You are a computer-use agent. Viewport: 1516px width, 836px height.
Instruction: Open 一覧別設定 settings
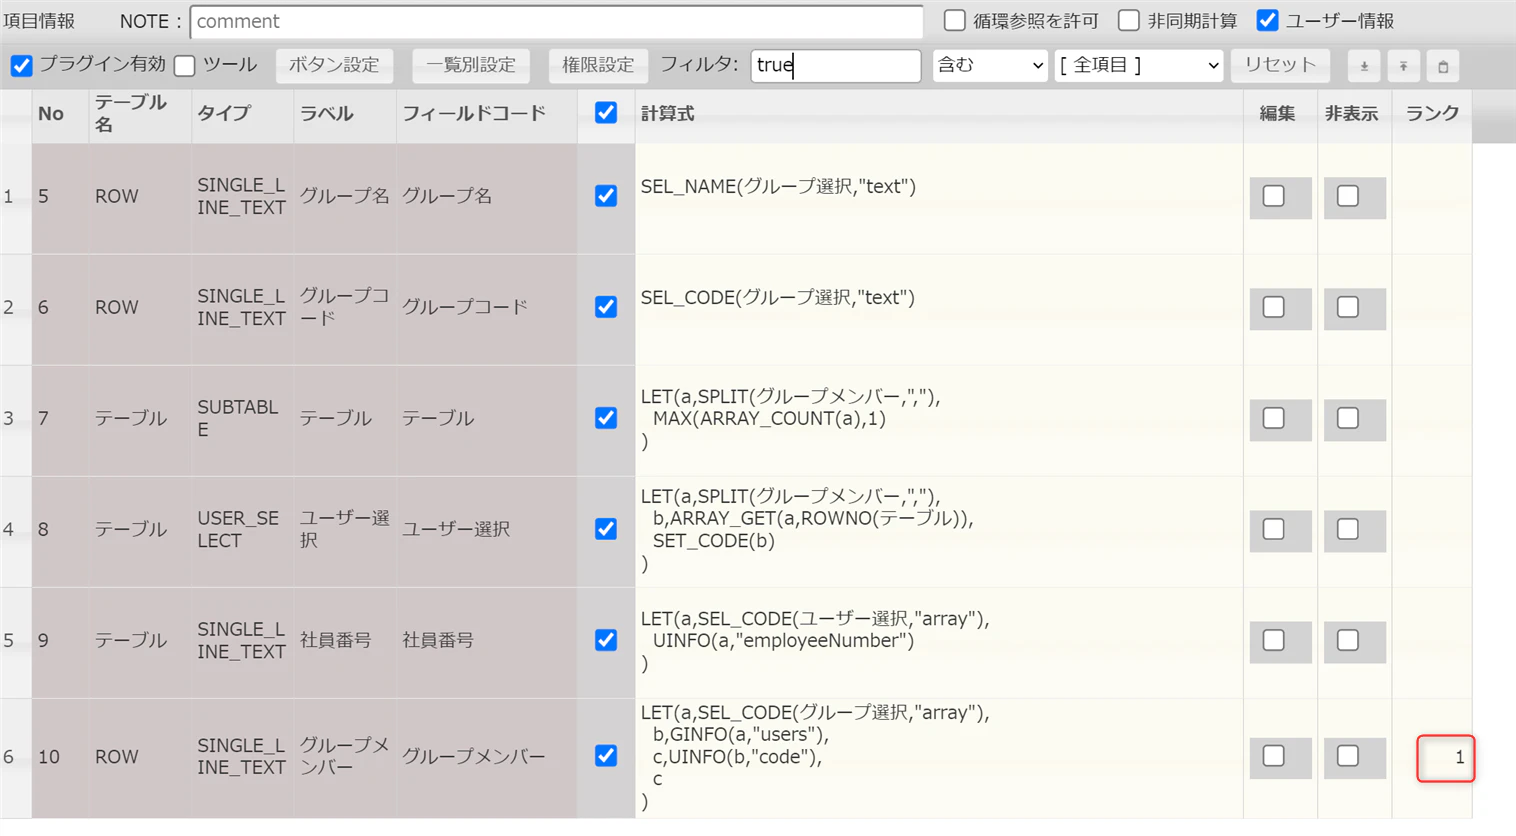point(471,65)
